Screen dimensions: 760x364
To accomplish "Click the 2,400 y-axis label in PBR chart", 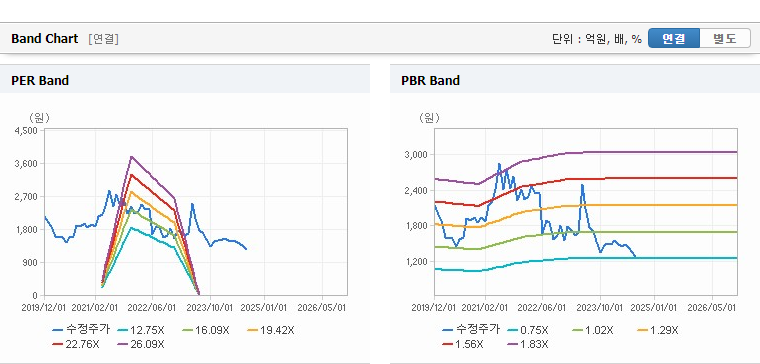I will pos(417,190).
